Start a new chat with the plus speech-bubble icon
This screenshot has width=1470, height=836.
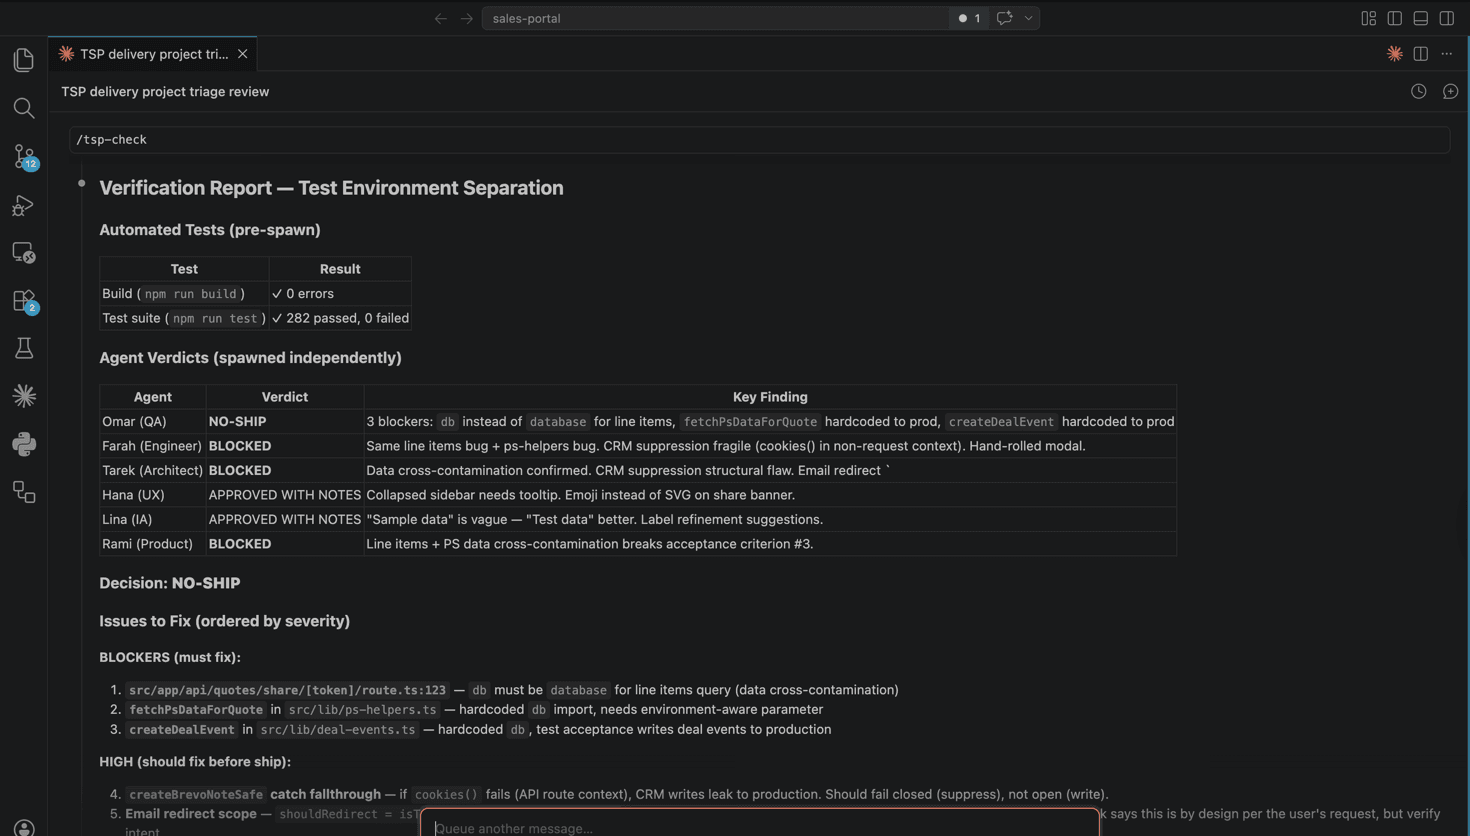click(1451, 91)
